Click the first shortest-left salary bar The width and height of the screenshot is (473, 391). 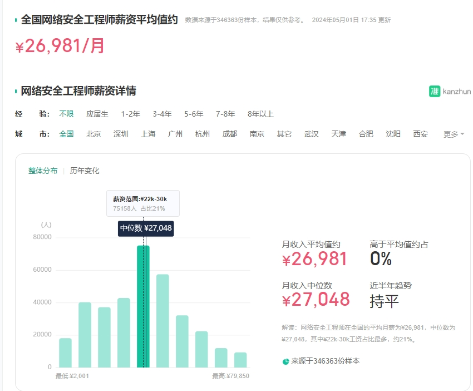[x=65, y=353]
